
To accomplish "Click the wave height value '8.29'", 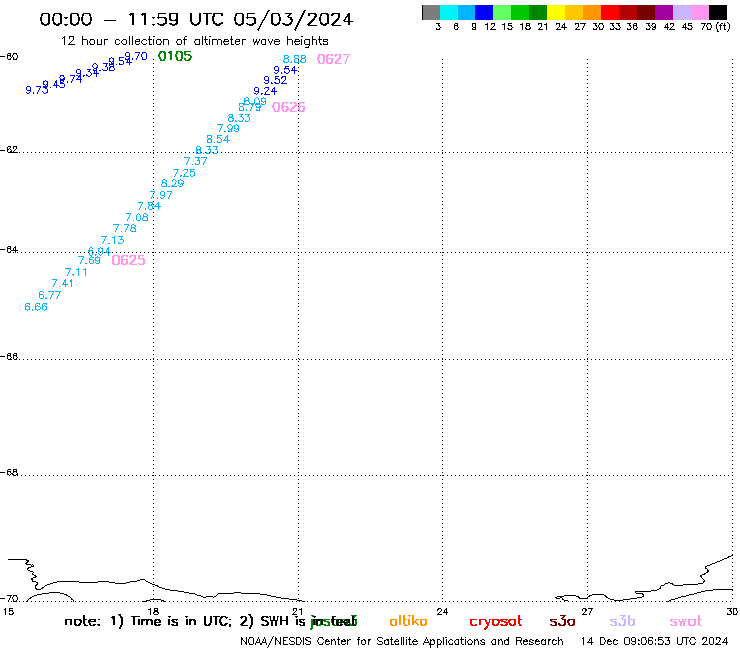I will point(172,184).
